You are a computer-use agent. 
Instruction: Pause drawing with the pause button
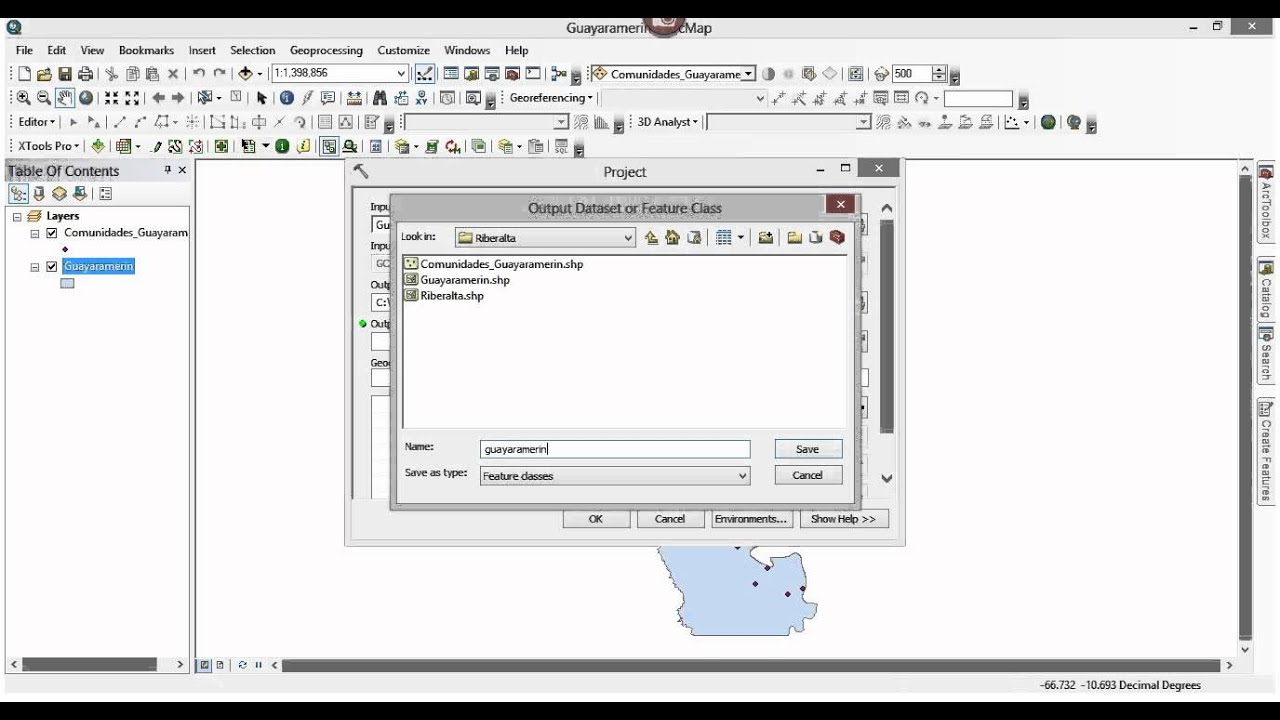pyautogui.click(x=258, y=665)
